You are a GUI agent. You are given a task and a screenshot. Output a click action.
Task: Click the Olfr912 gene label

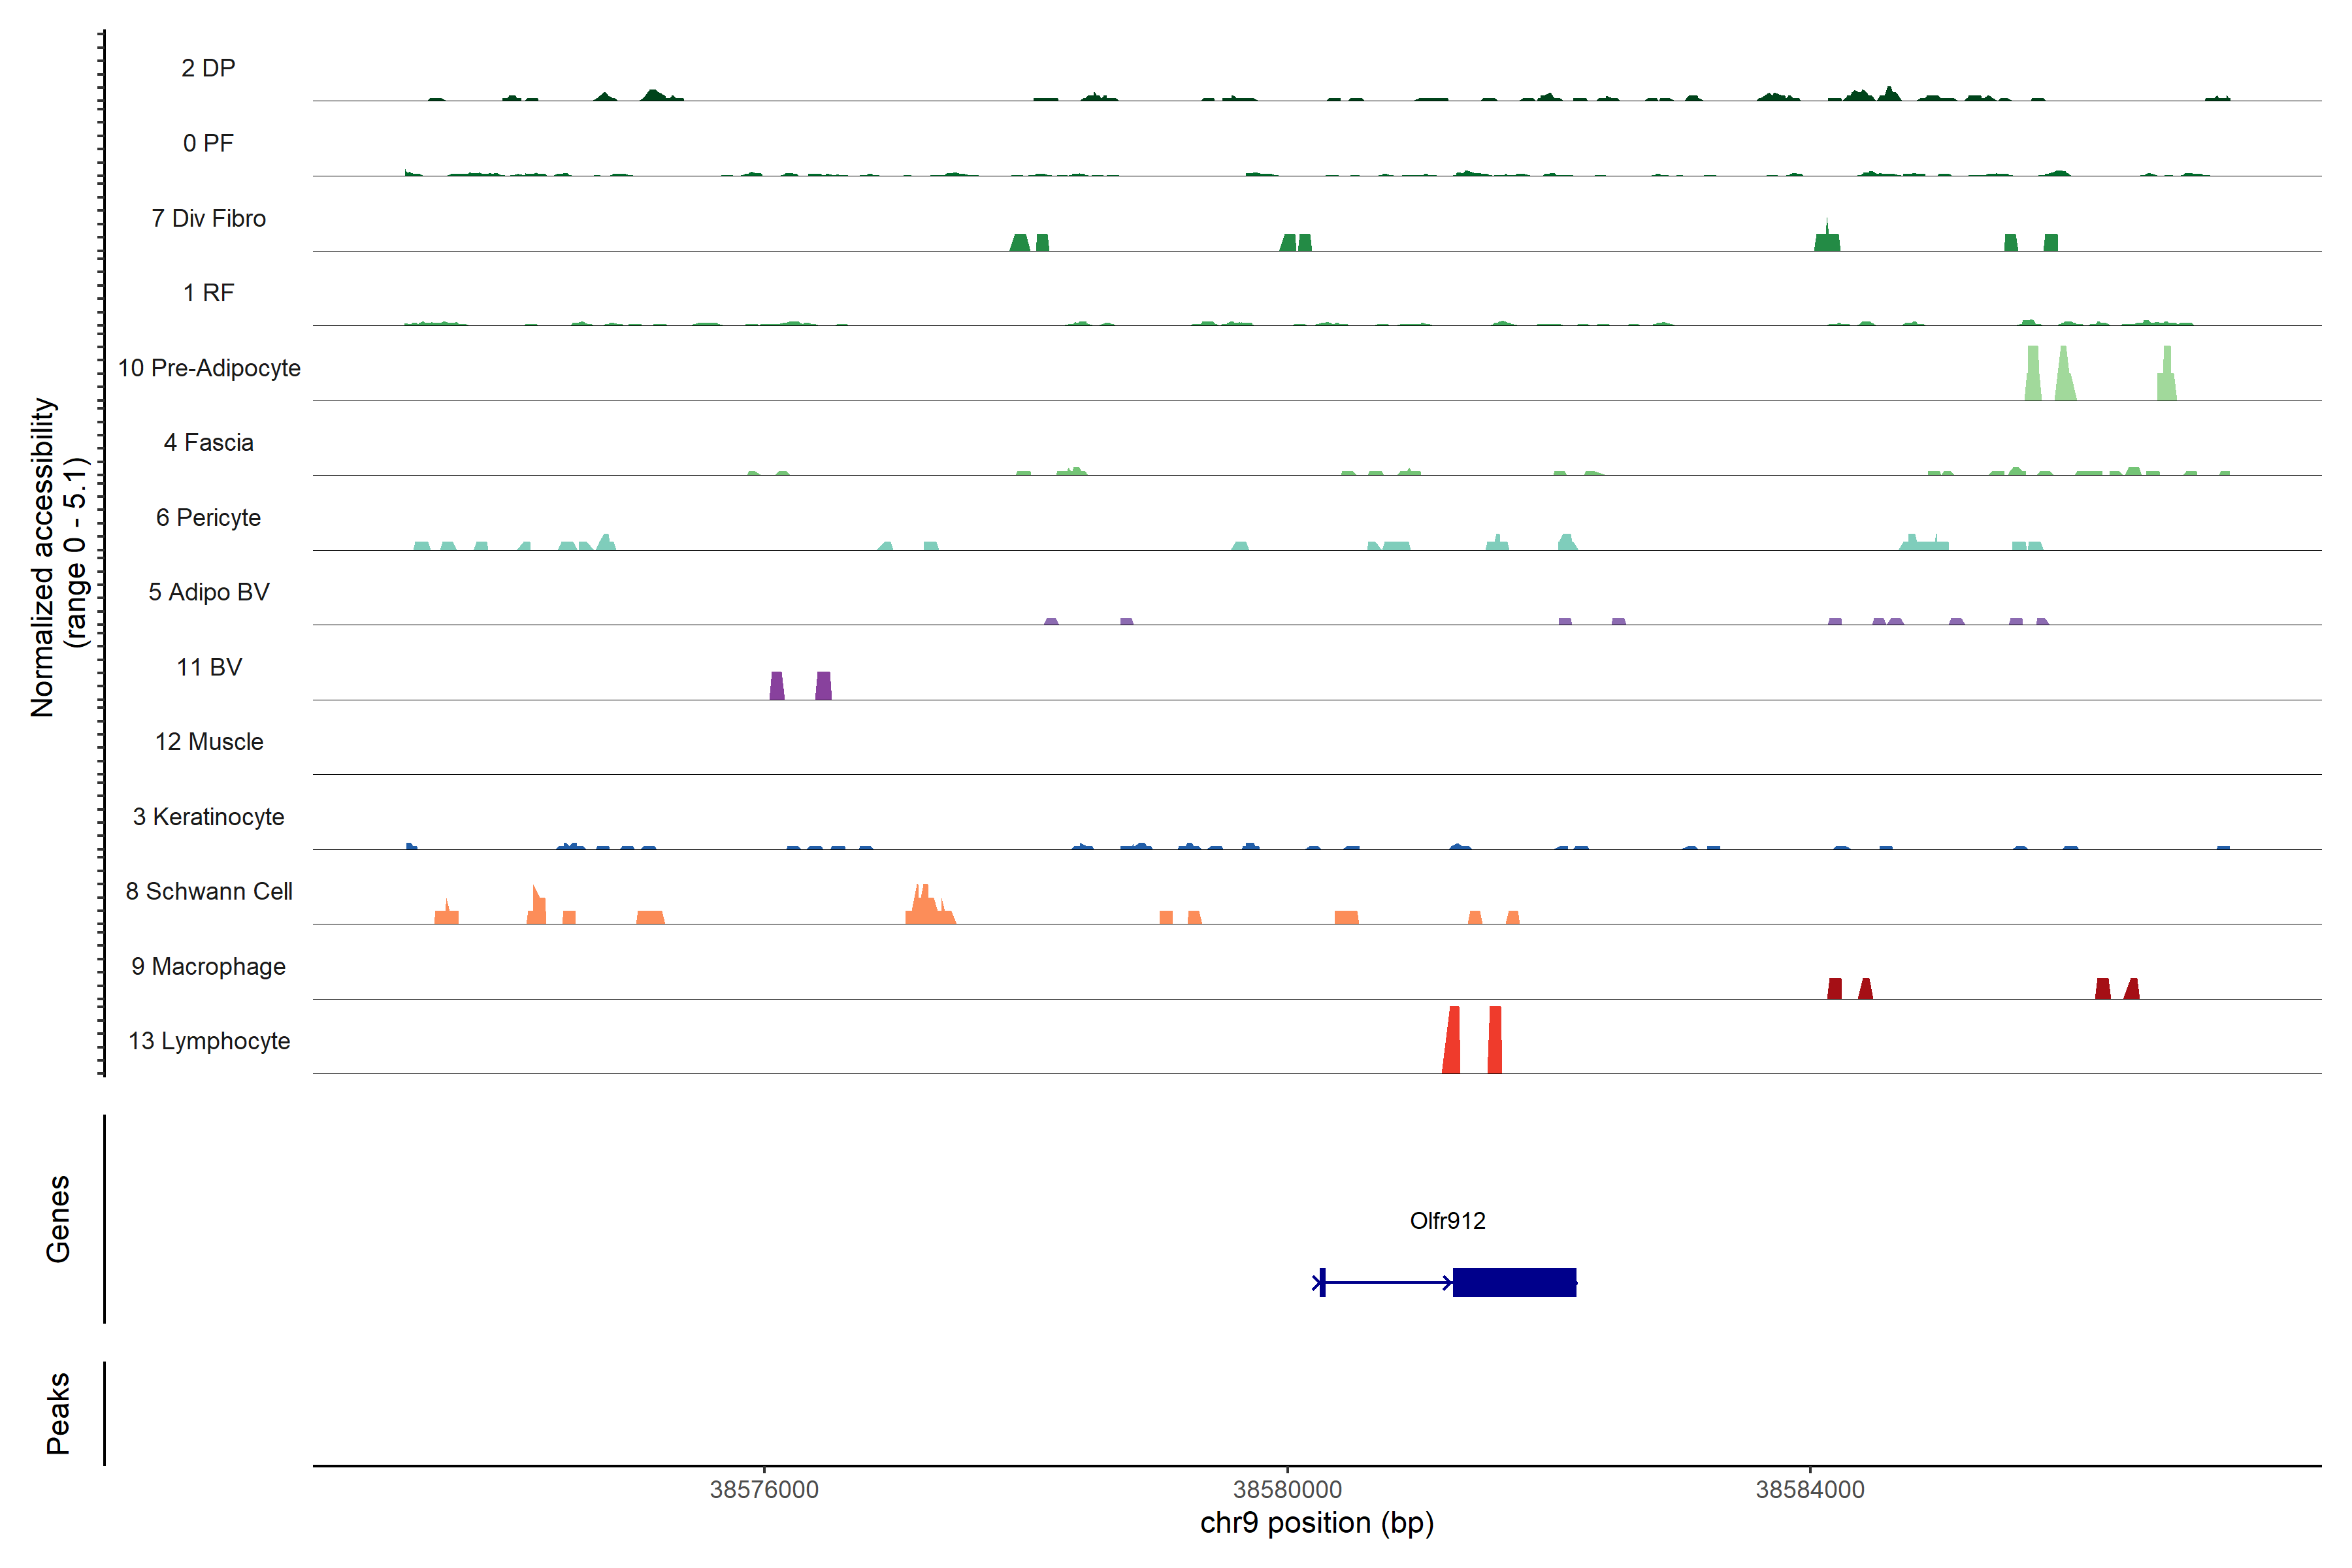point(1447,1221)
